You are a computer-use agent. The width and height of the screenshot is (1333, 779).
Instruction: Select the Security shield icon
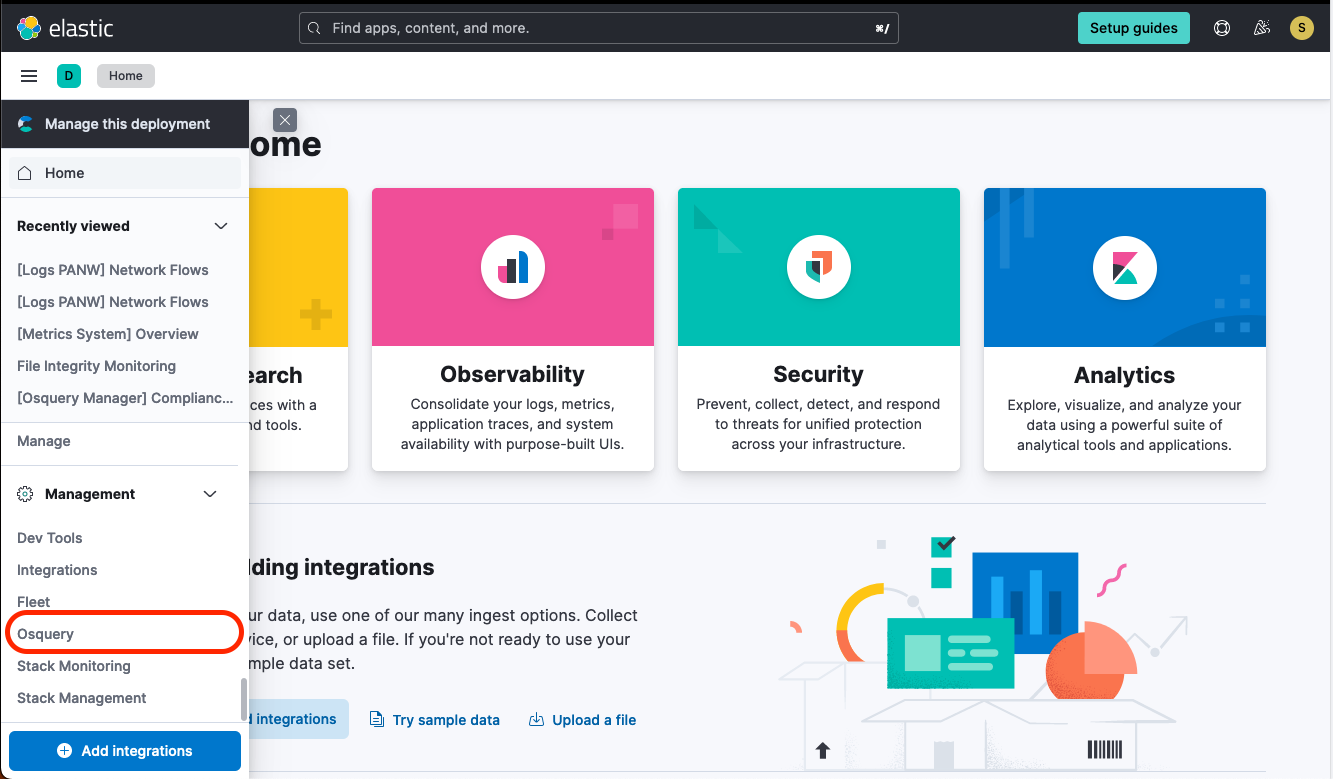818,267
